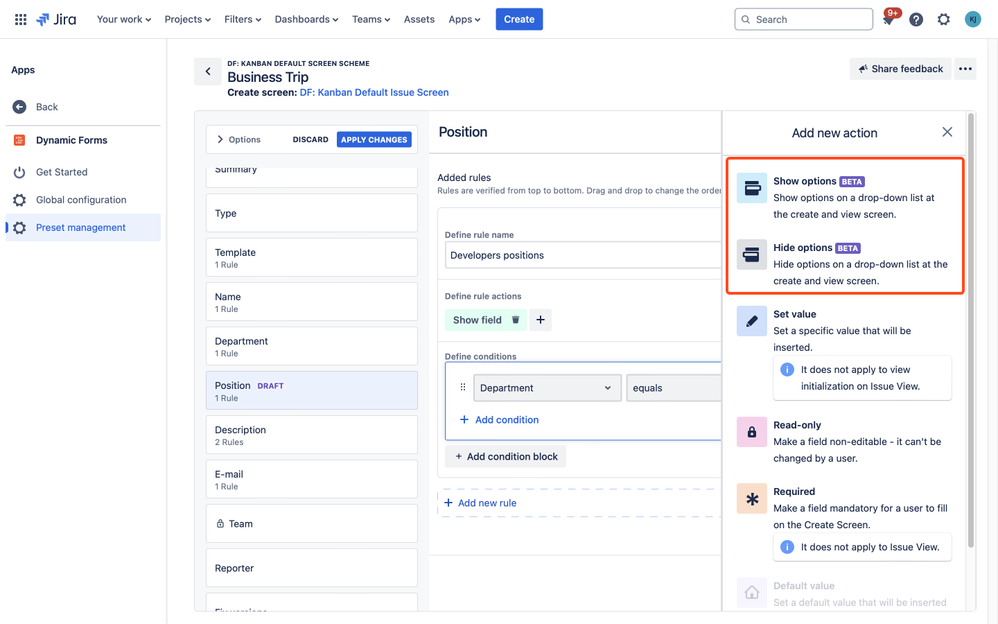Click the lock icon on Team field
Screen dimensions: 998x624
220,523
